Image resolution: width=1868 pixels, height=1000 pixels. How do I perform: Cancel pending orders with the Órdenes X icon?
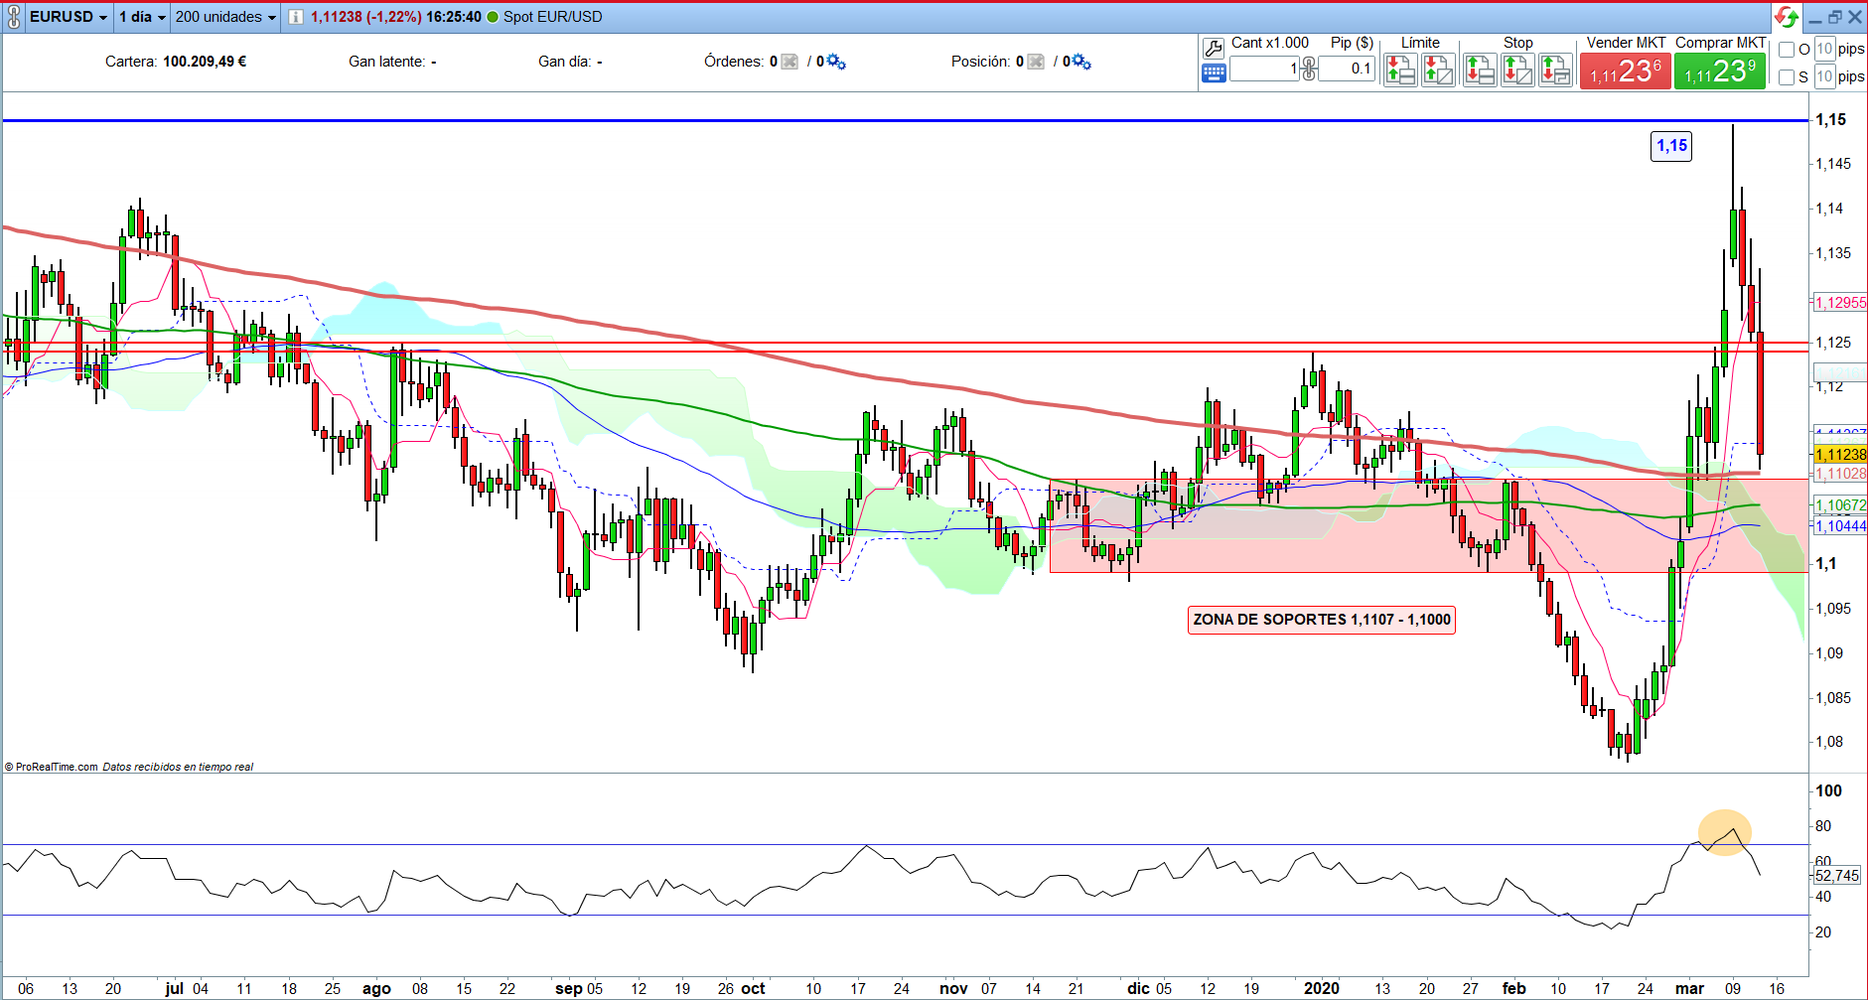coord(790,62)
